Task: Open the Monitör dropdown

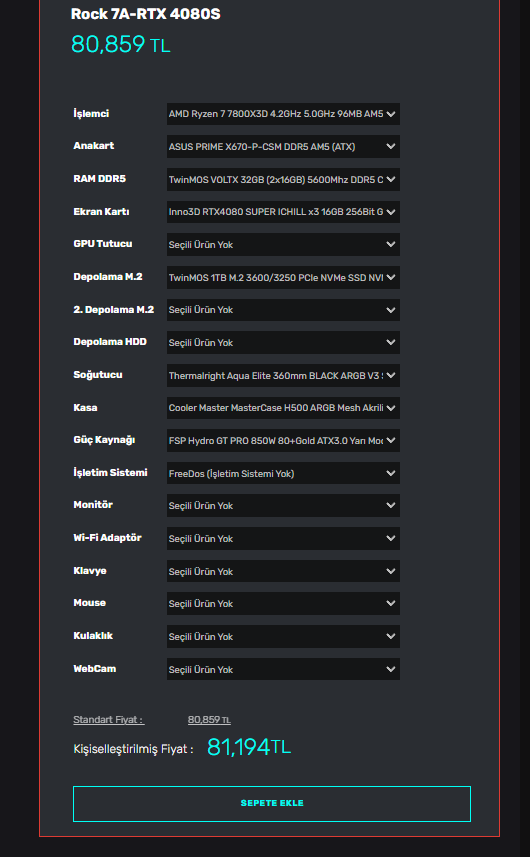Action: click(x=283, y=506)
